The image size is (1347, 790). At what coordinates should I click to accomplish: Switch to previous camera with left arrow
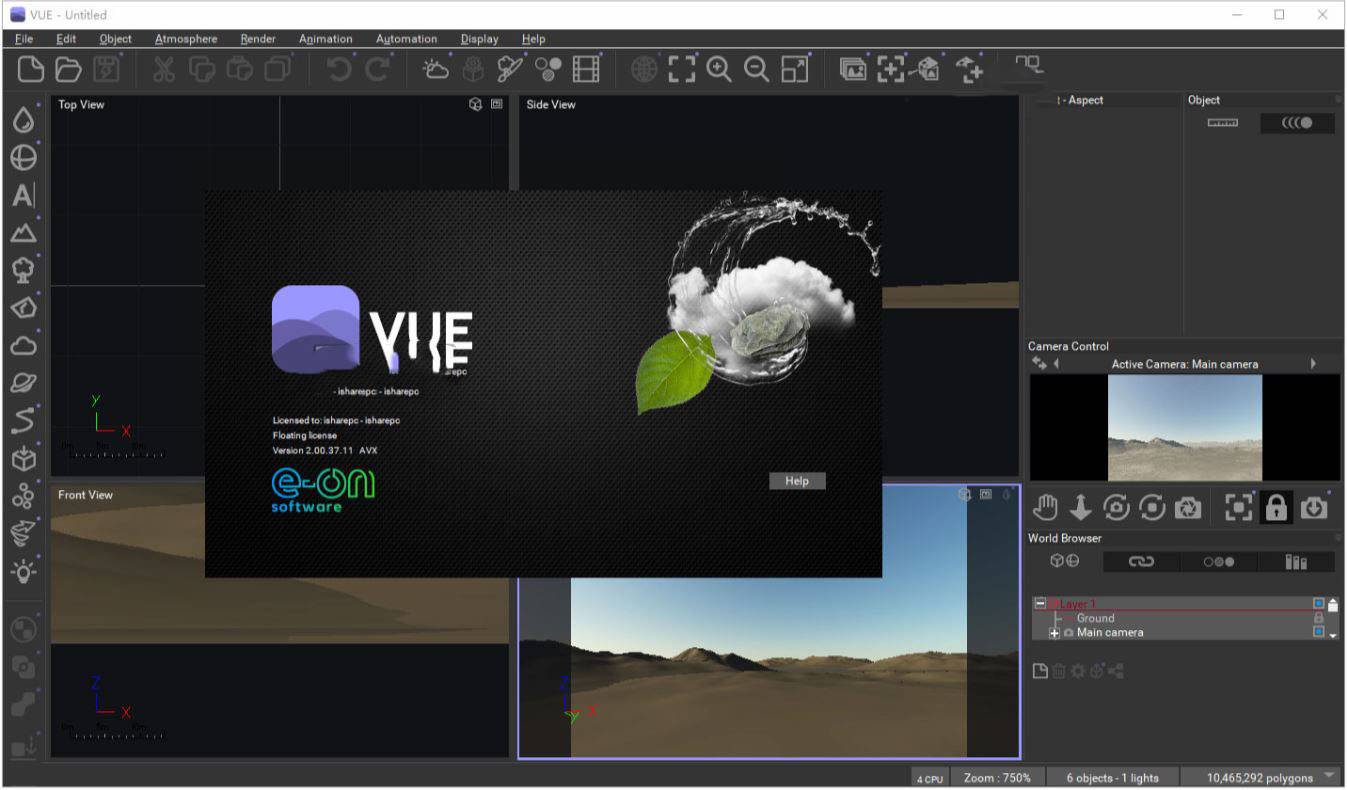tap(1056, 364)
